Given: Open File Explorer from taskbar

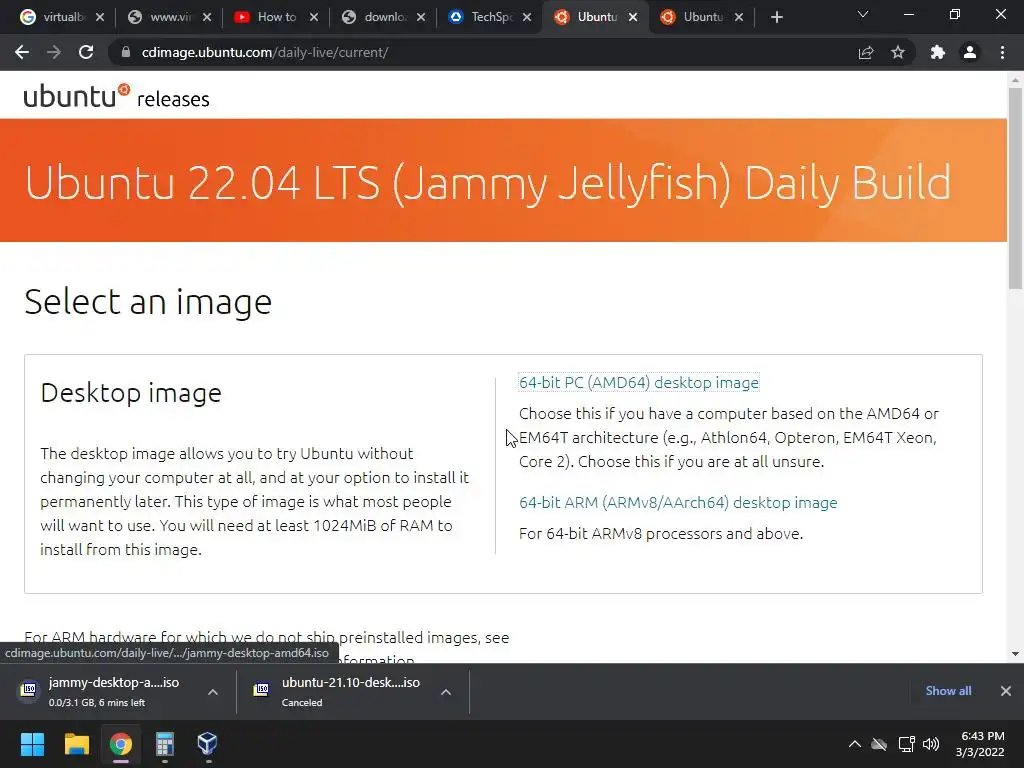Looking at the screenshot, I should (76, 744).
